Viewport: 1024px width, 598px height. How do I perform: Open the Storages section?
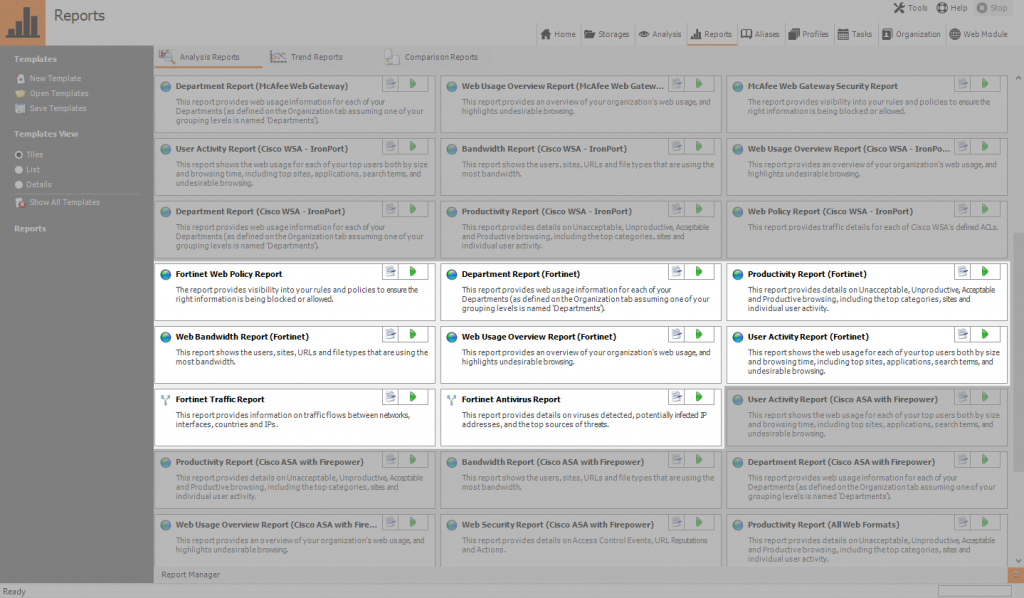[x=607, y=34]
